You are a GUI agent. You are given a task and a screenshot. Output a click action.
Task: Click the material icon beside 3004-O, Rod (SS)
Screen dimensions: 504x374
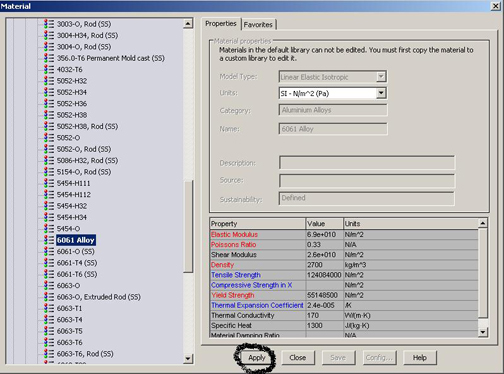[x=49, y=47]
